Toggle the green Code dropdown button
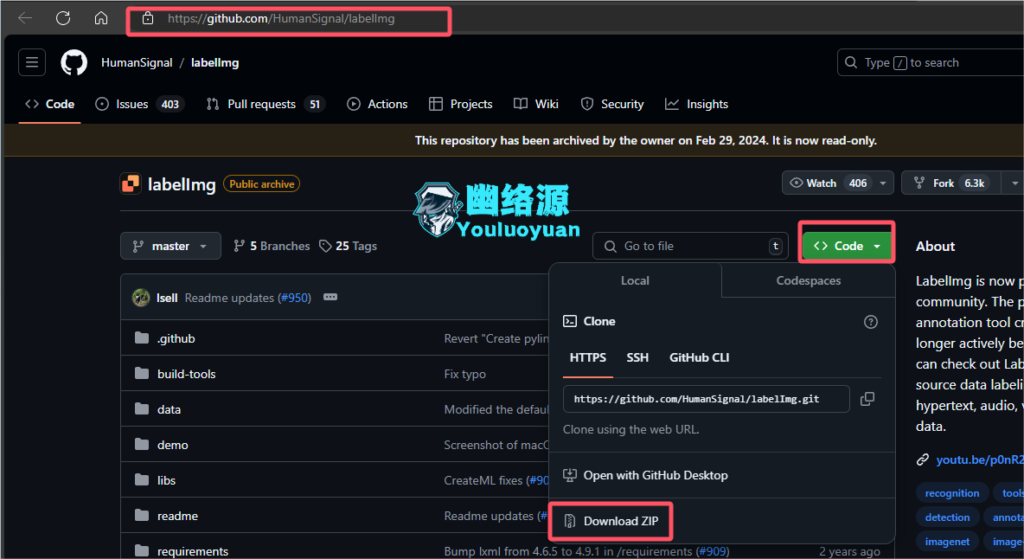Viewport: 1024px width, 559px height. point(847,246)
